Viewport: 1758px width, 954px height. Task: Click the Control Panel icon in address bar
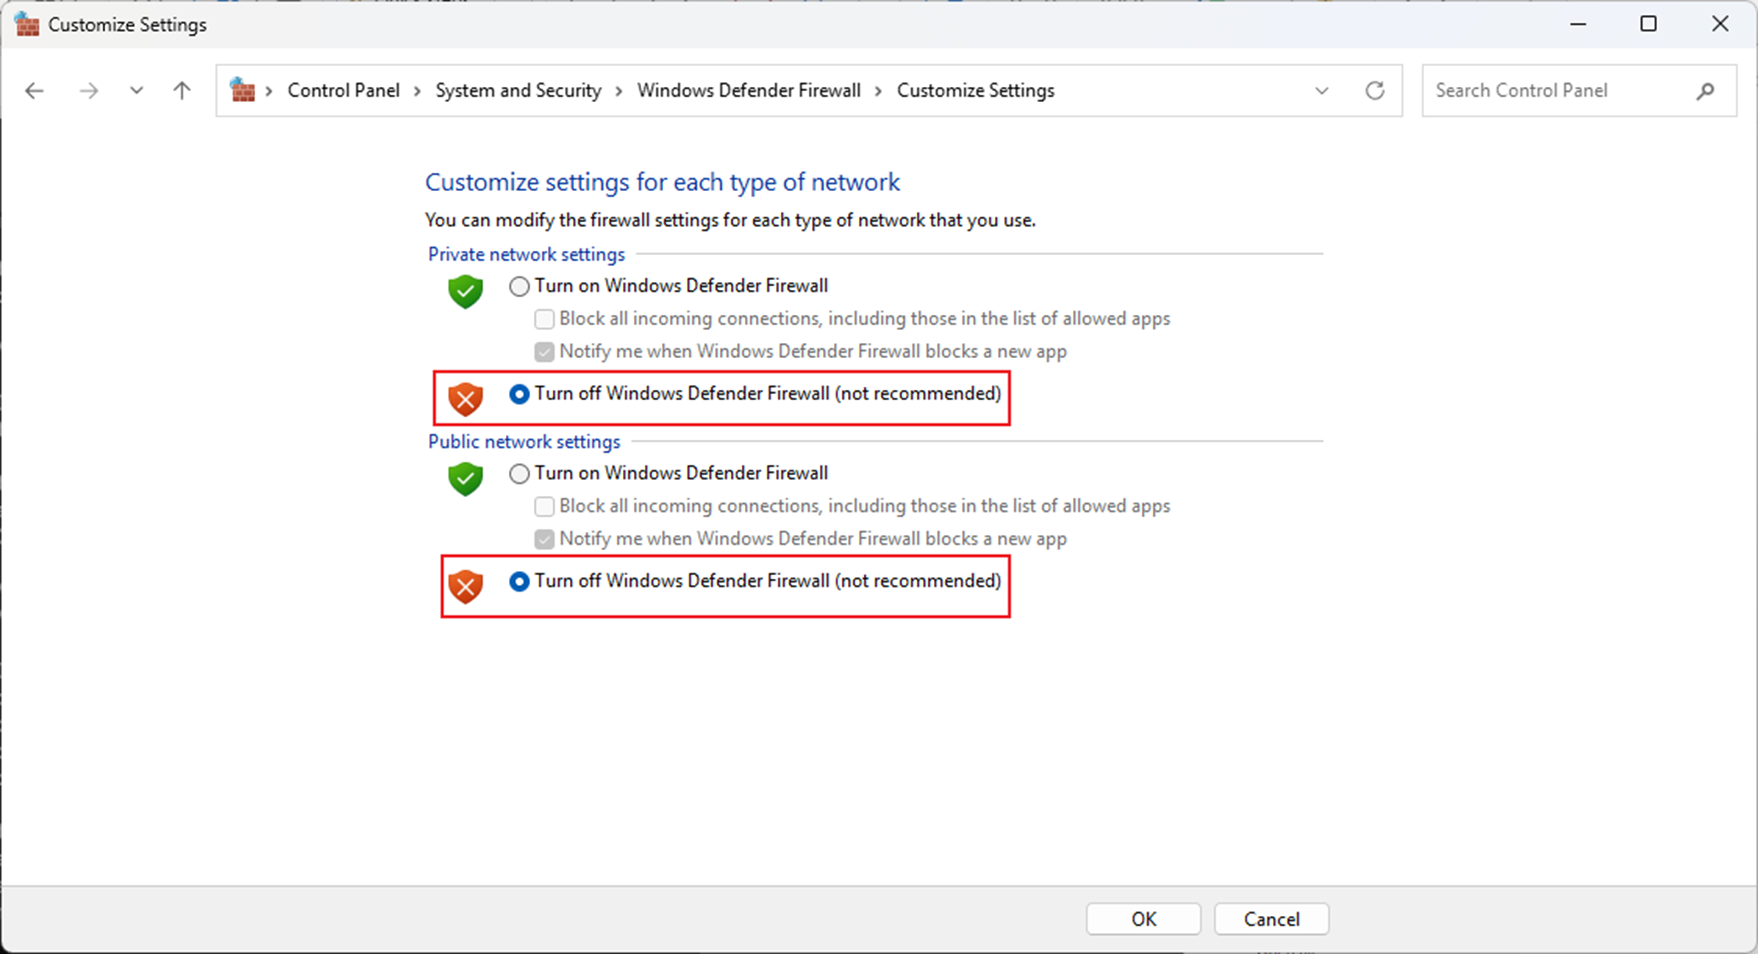242,90
